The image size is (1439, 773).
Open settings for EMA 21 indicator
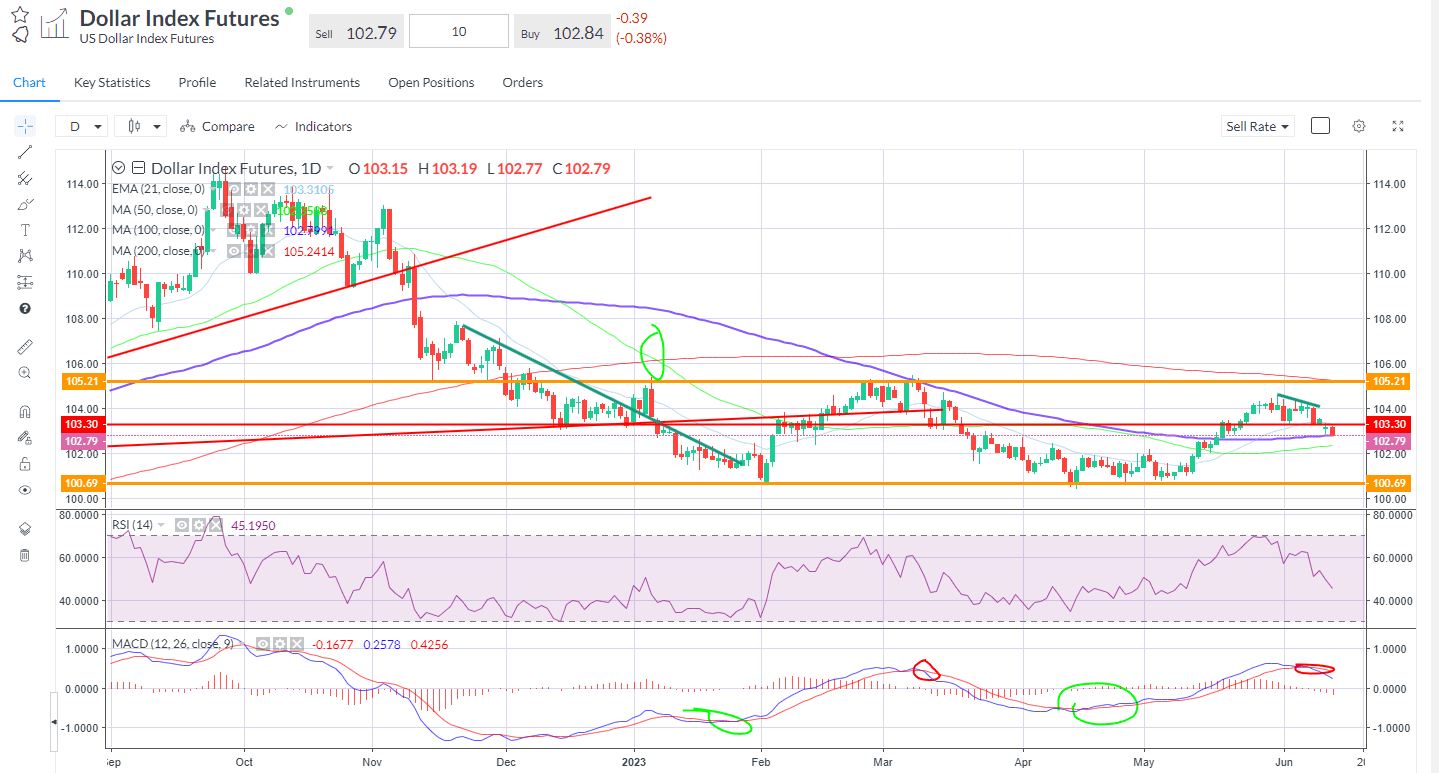(251, 189)
